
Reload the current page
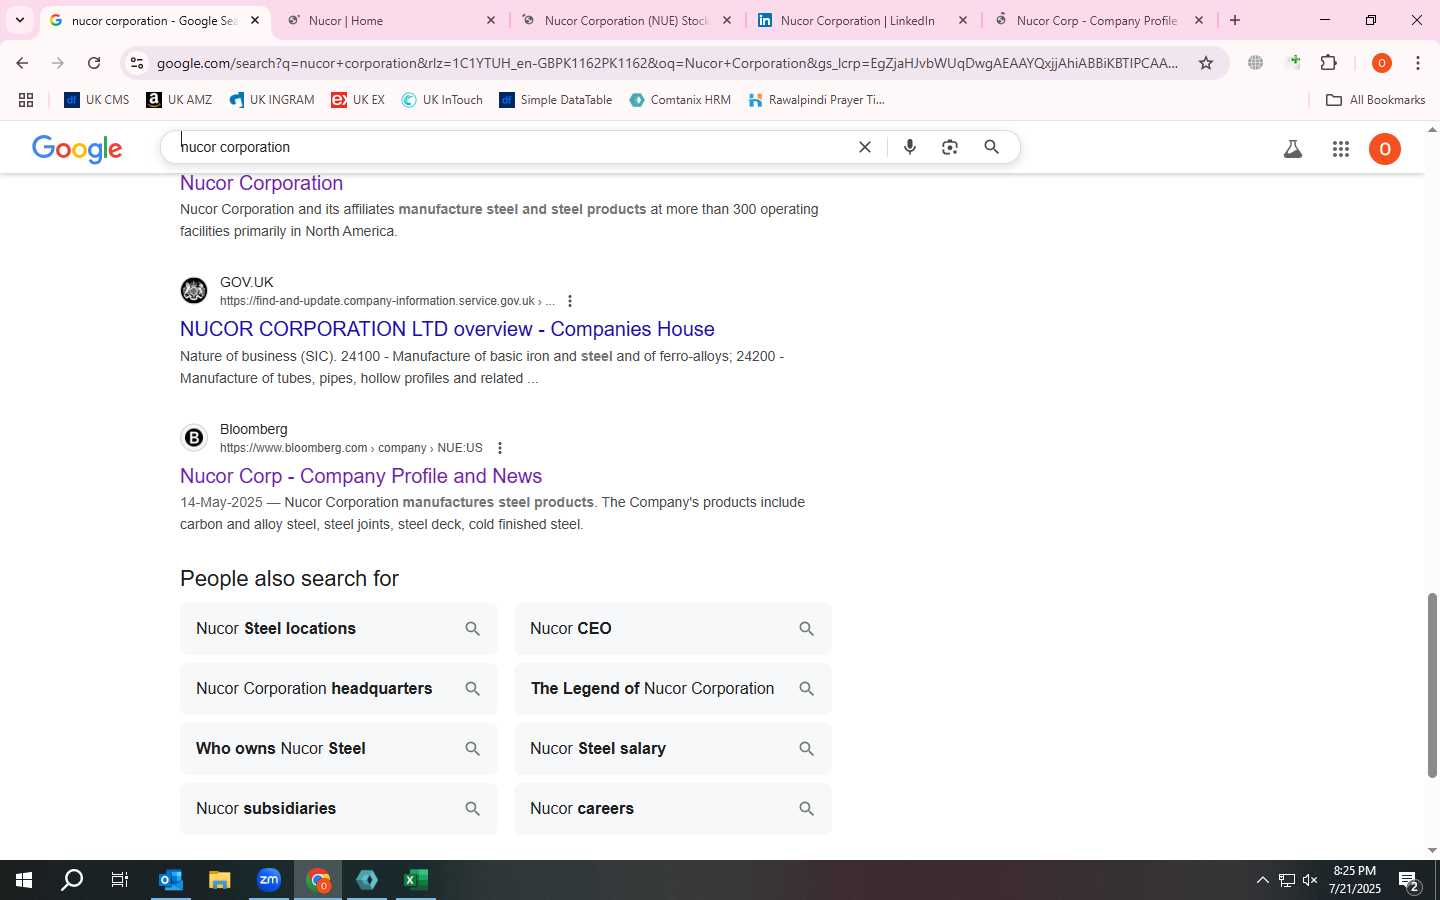coord(94,63)
